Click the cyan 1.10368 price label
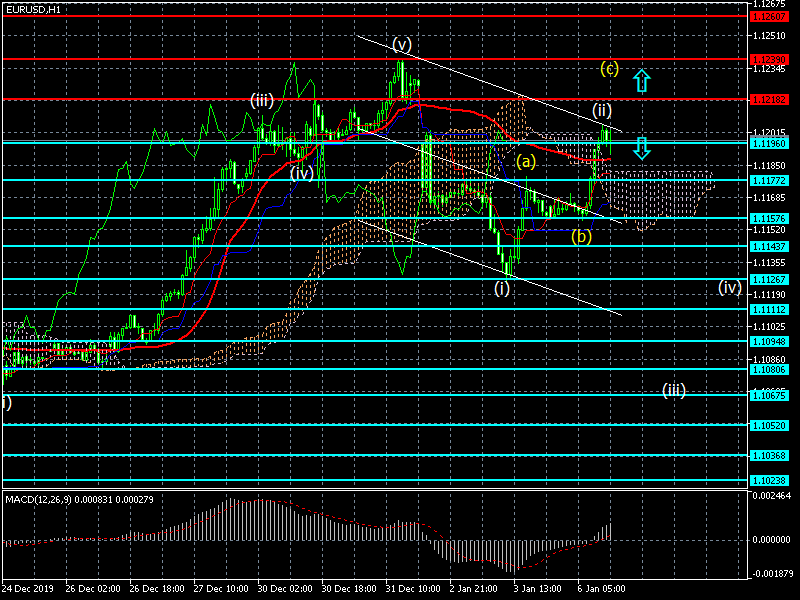This screenshot has width=800, height=600. click(x=769, y=456)
